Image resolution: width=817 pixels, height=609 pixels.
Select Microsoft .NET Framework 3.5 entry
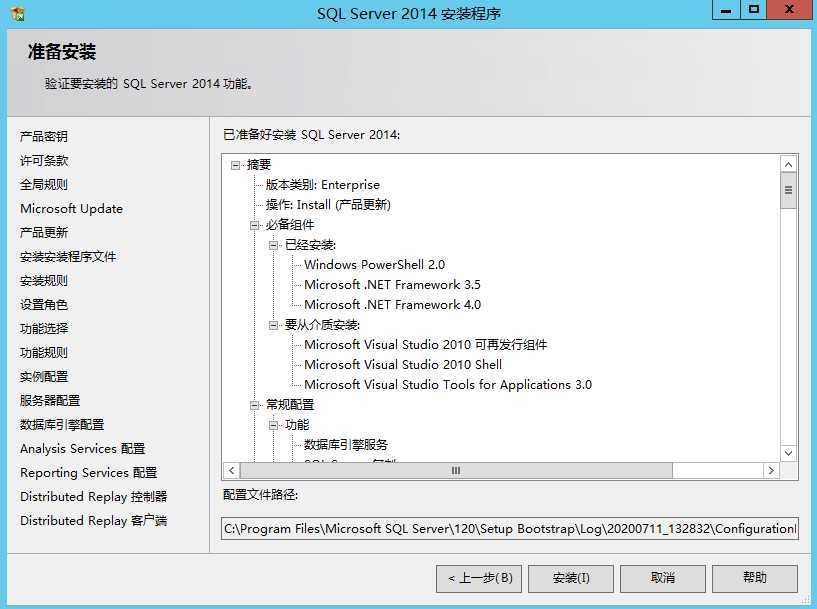pos(392,285)
